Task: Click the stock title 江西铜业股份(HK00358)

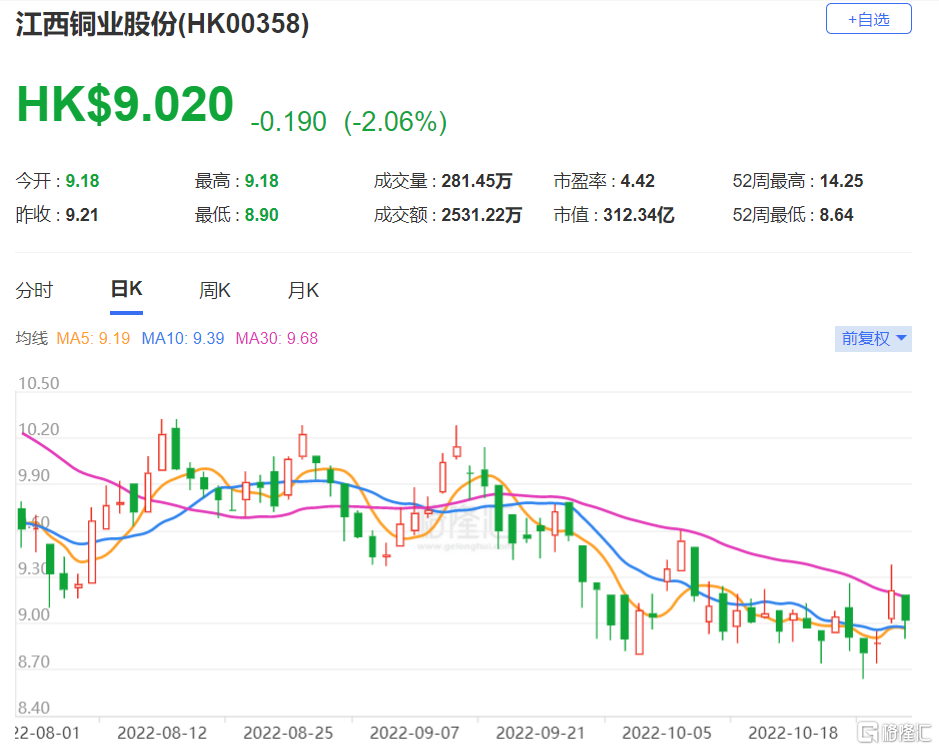Action: (162, 24)
